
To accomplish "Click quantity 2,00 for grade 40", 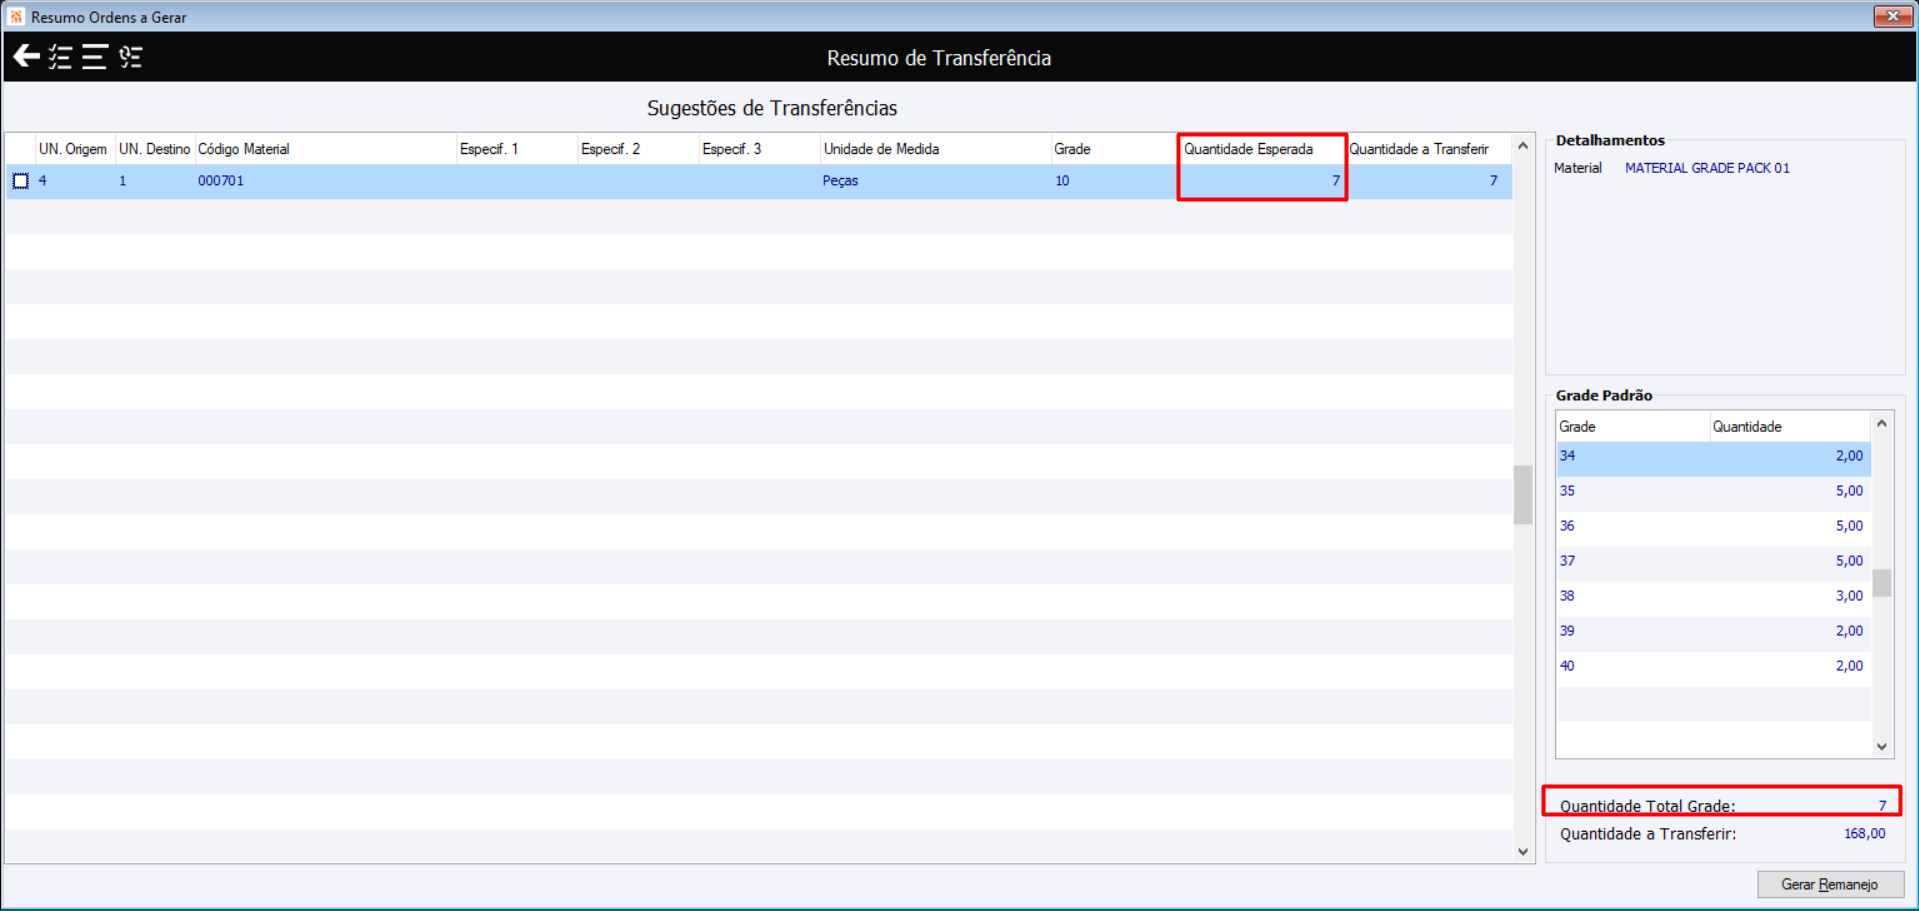I will [x=1849, y=666].
